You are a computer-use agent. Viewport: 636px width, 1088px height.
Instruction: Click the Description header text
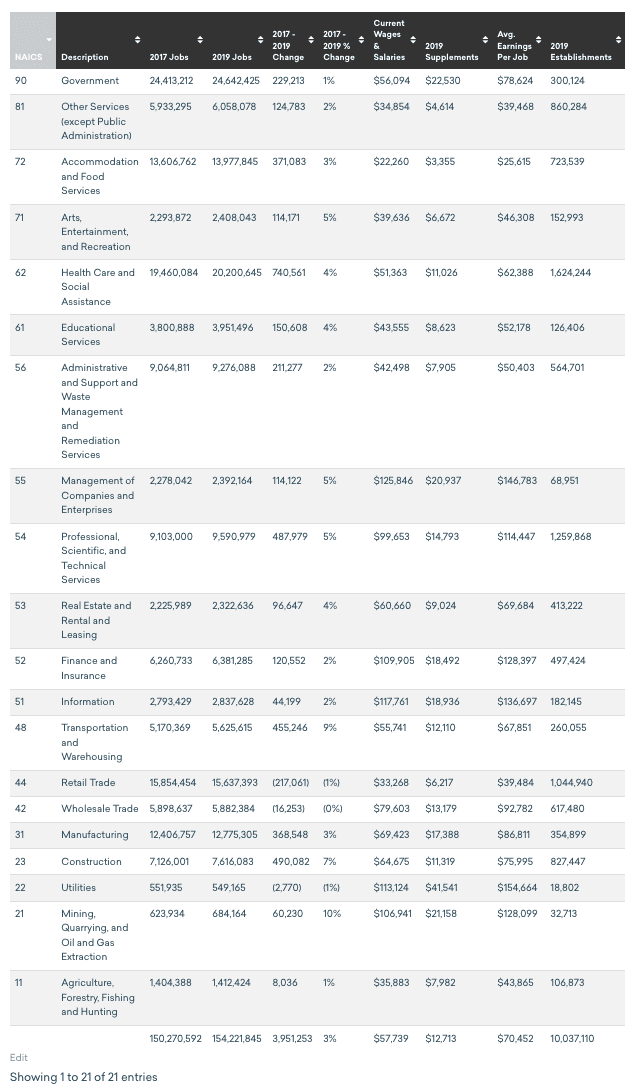(x=85, y=57)
